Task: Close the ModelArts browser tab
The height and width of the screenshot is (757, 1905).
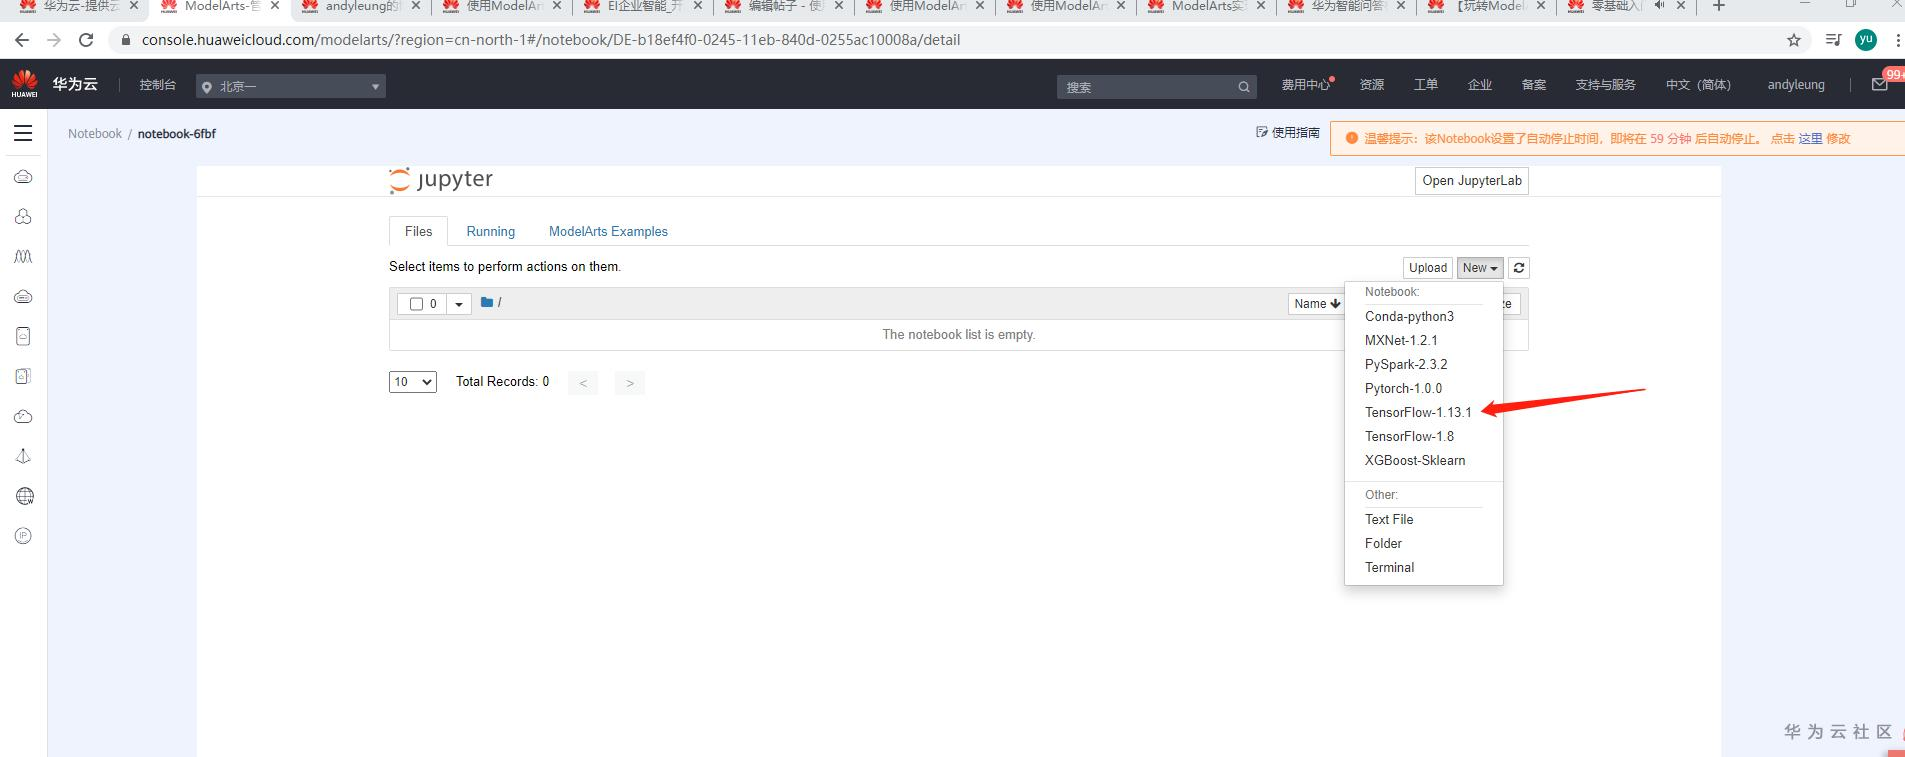Action: tap(275, 6)
